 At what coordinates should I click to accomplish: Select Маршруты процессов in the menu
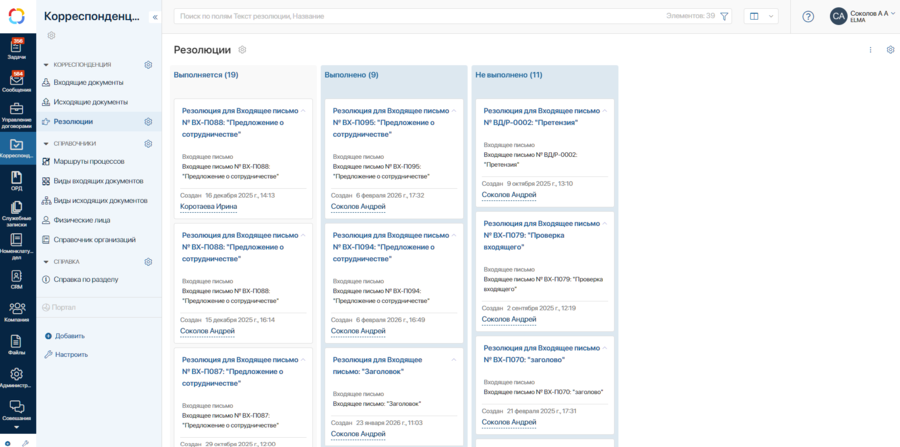click(x=89, y=161)
